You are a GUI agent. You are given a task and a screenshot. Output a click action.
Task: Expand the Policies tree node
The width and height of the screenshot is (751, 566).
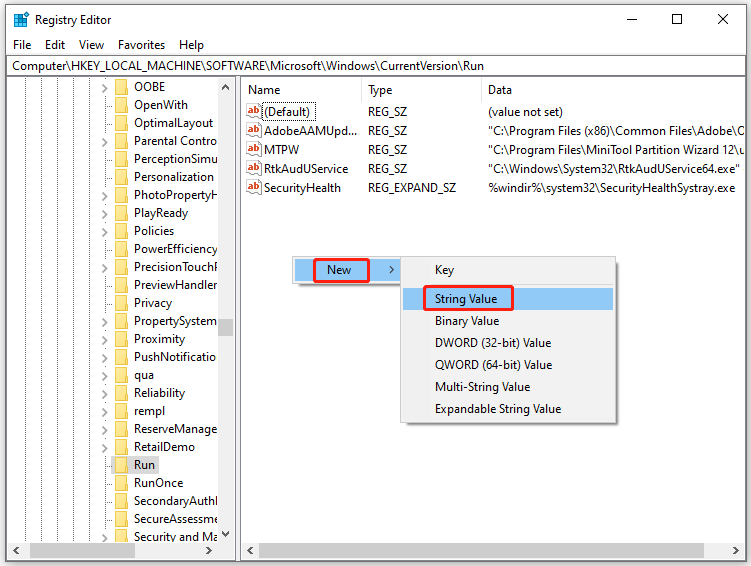(x=104, y=232)
